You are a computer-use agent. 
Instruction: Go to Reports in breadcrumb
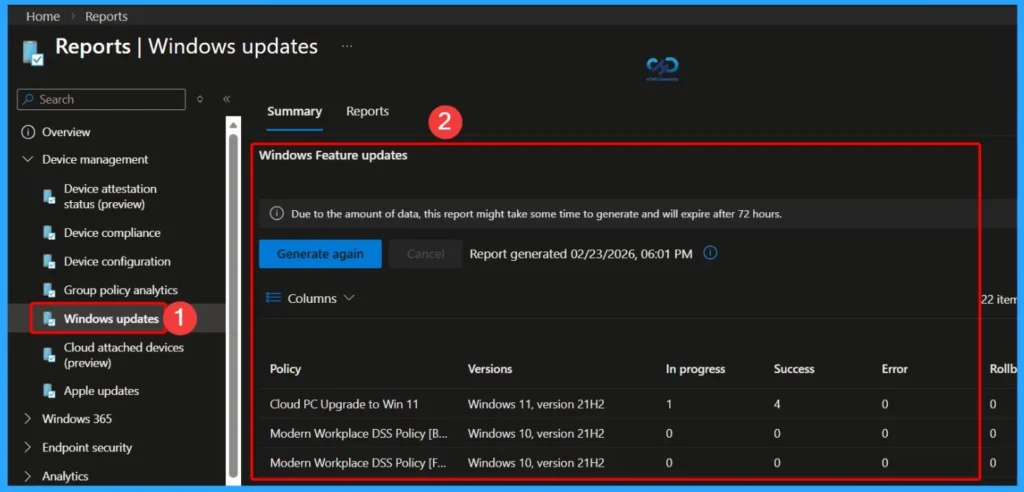pyautogui.click(x=106, y=16)
